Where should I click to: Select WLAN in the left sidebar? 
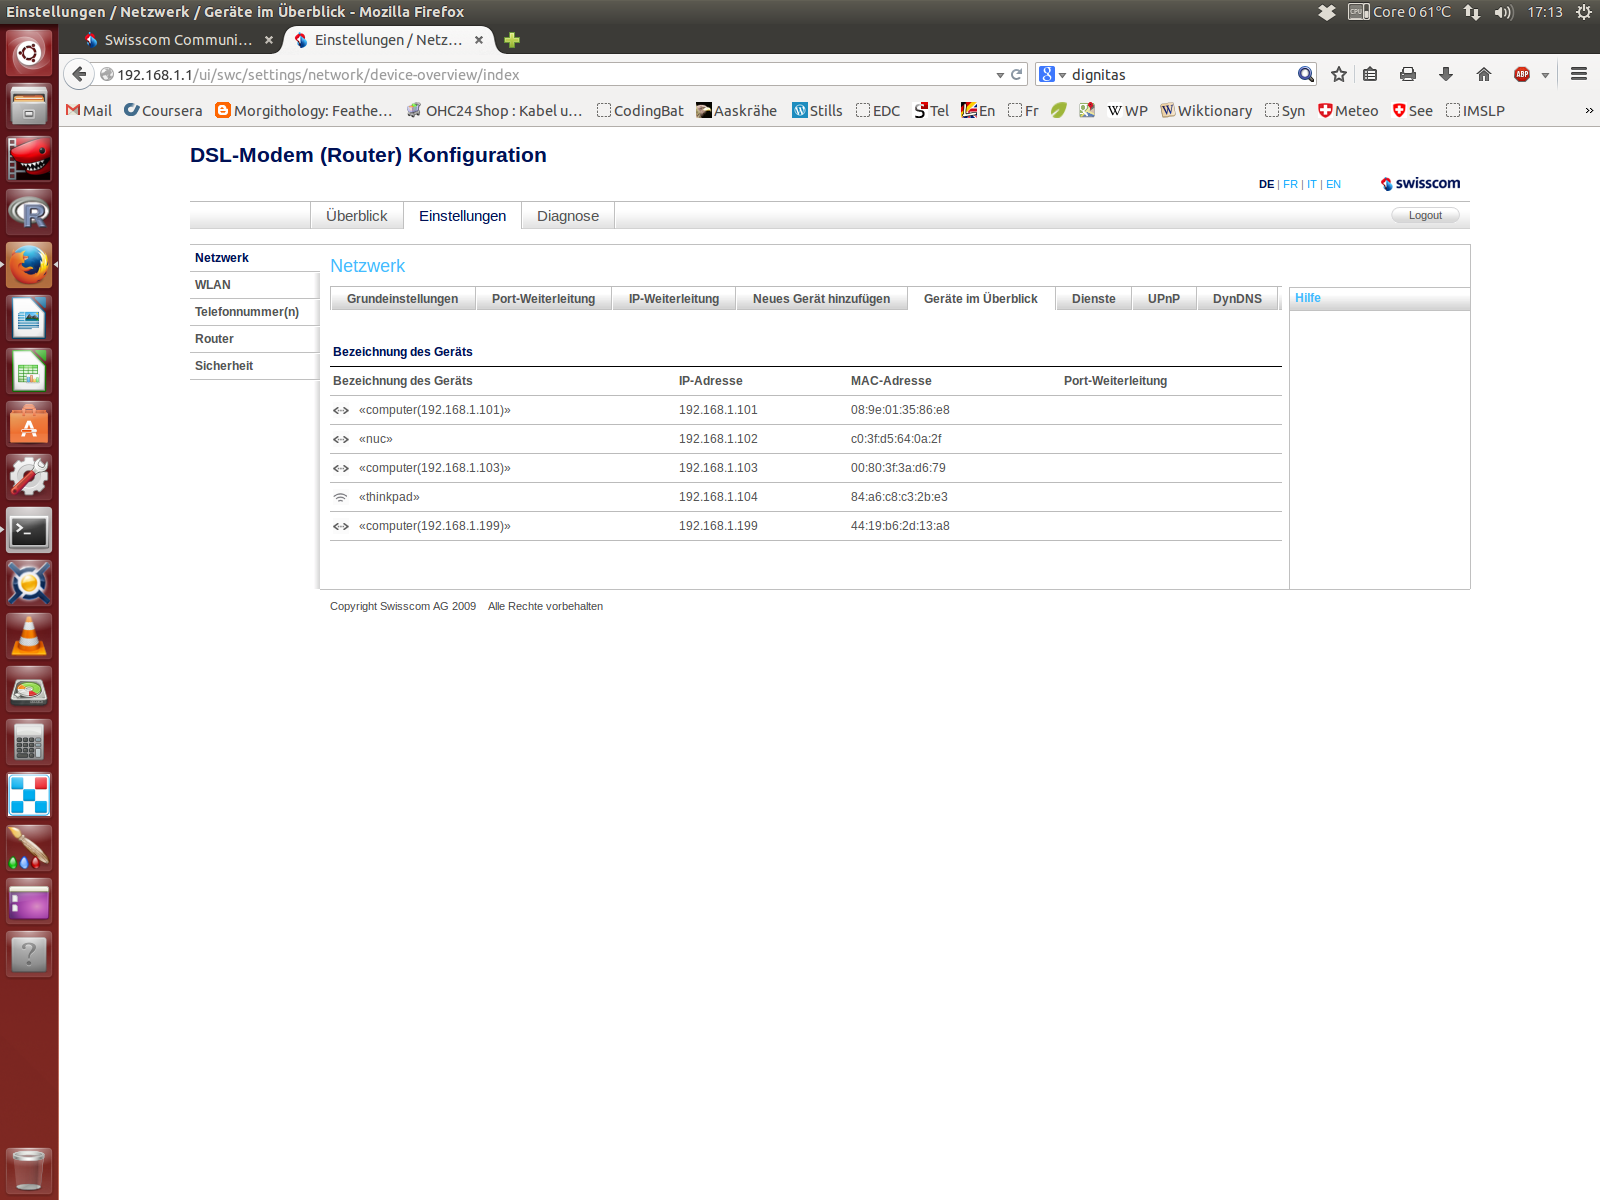[x=213, y=285]
